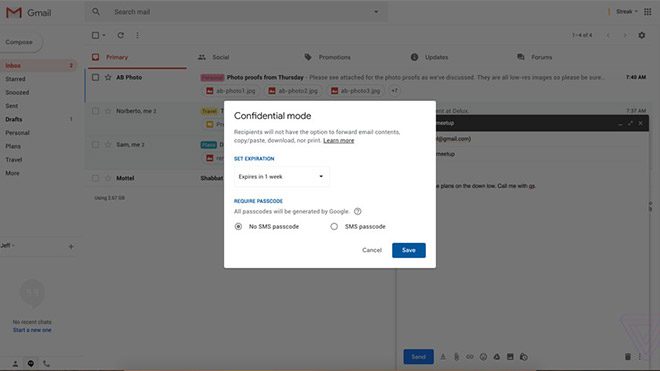The image size is (660, 371).
Task: Switch to the Forums tab
Action: 535,57
